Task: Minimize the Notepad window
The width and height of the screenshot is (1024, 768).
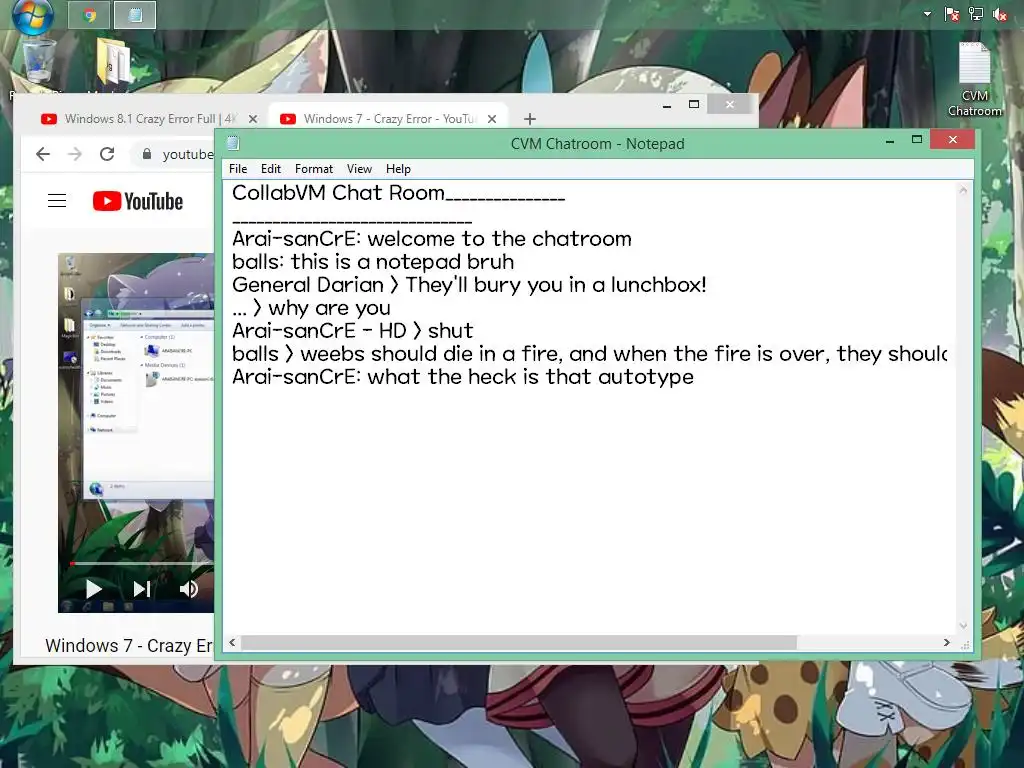Action: [889, 140]
